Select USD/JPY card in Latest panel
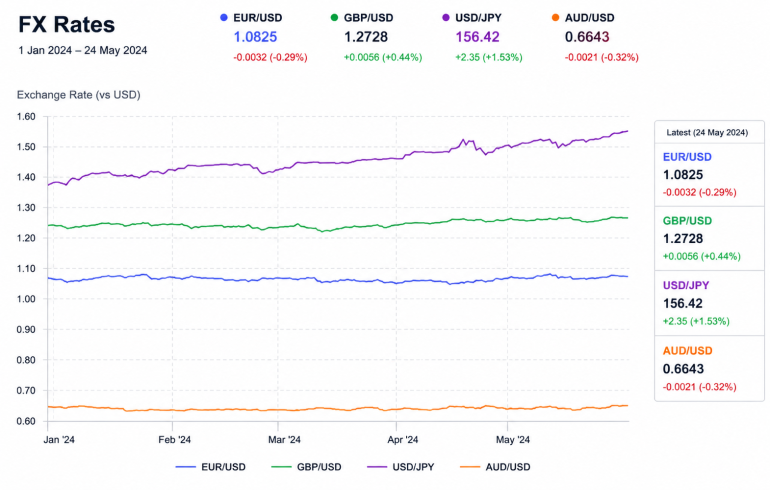The image size is (770, 490). pyautogui.click(x=709, y=303)
